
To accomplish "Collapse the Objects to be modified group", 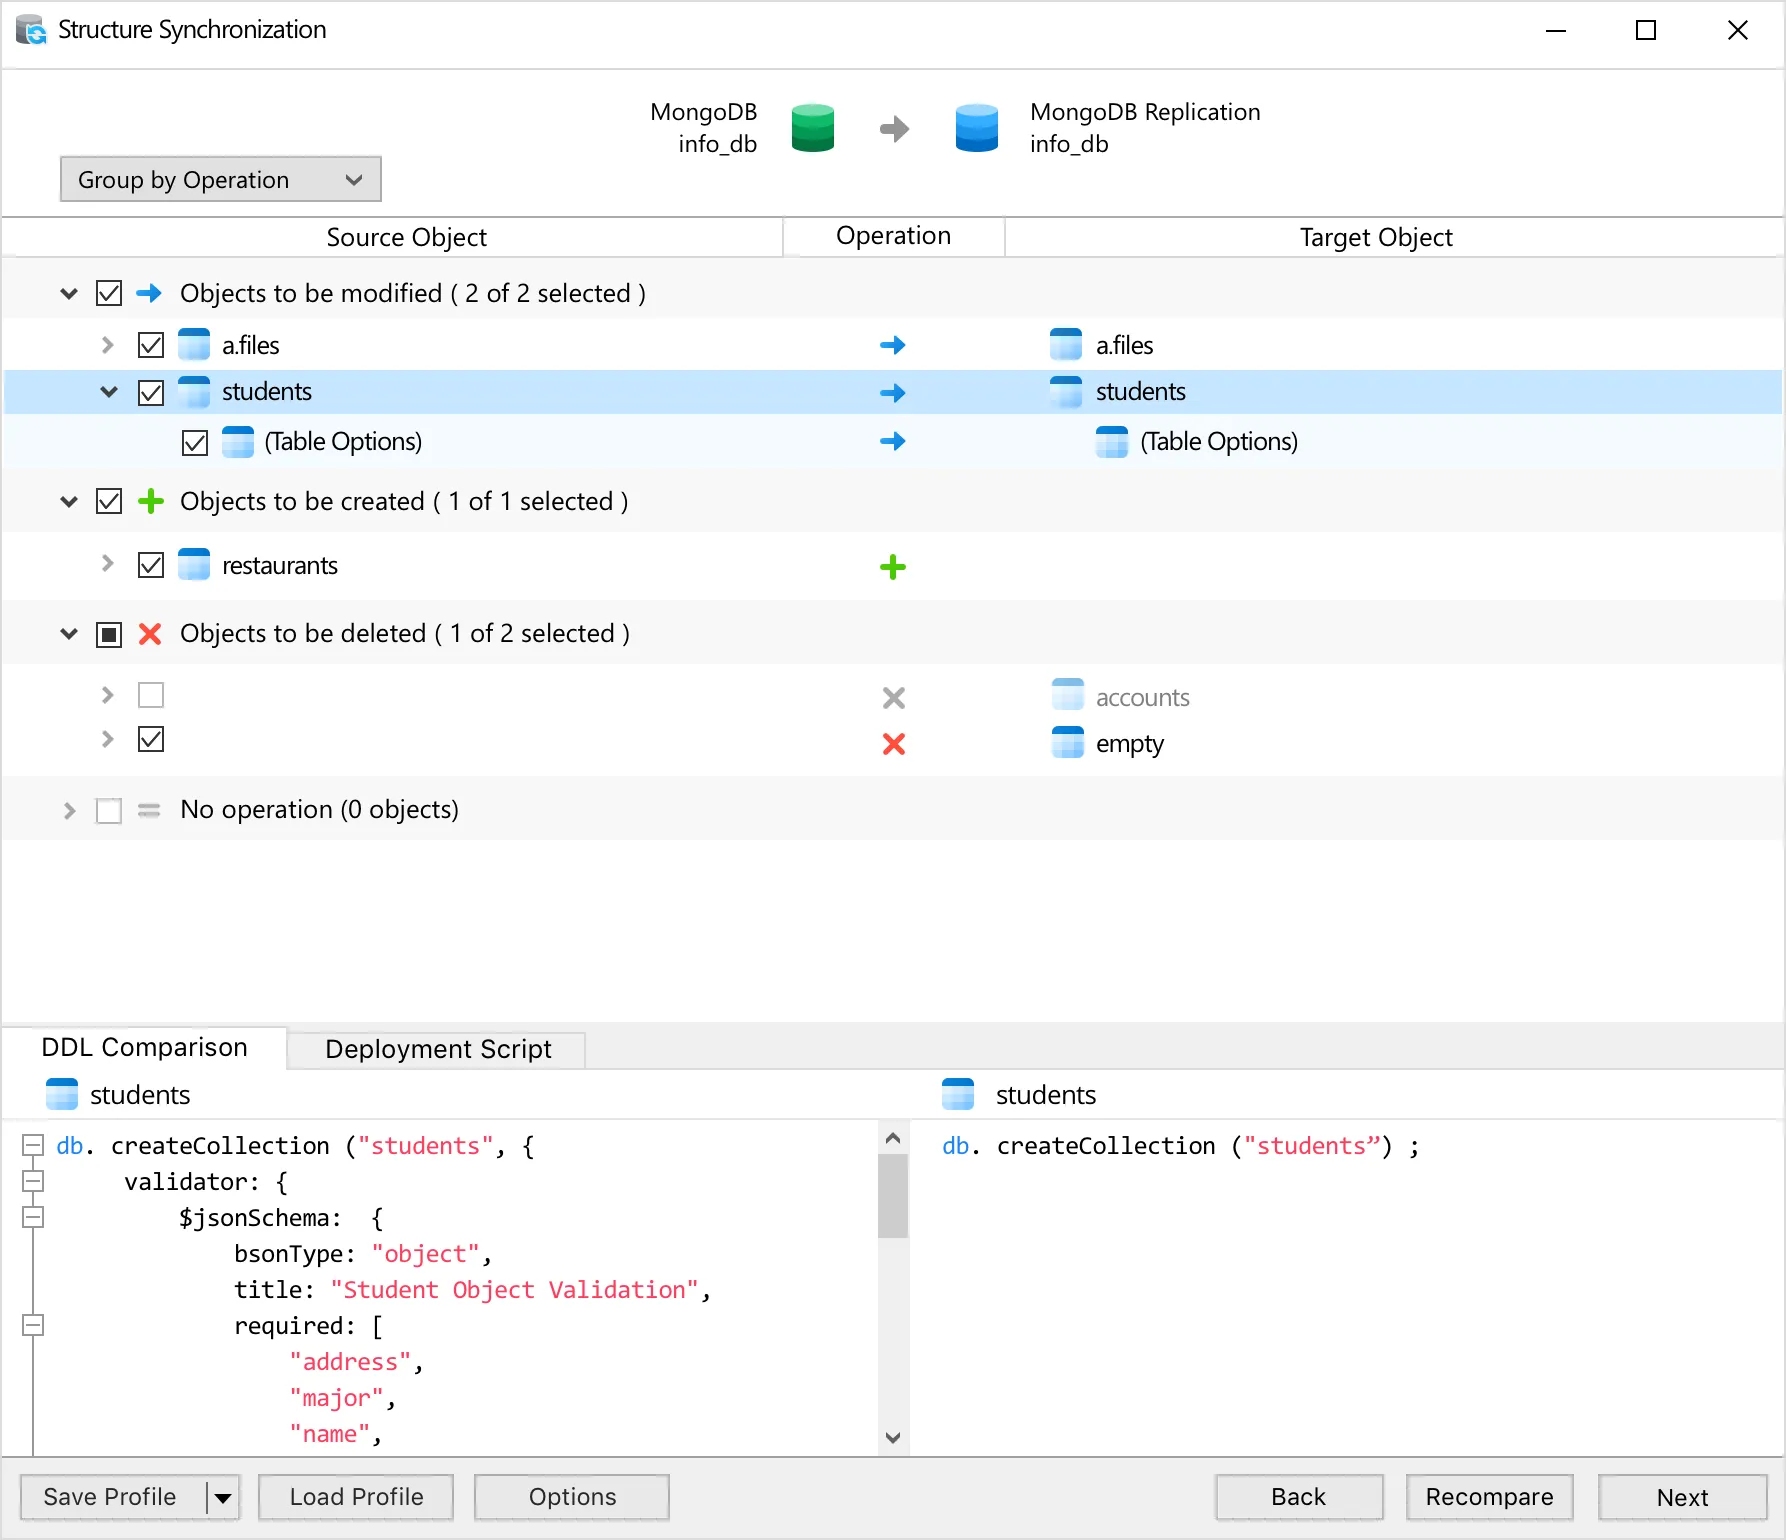I will (69, 293).
